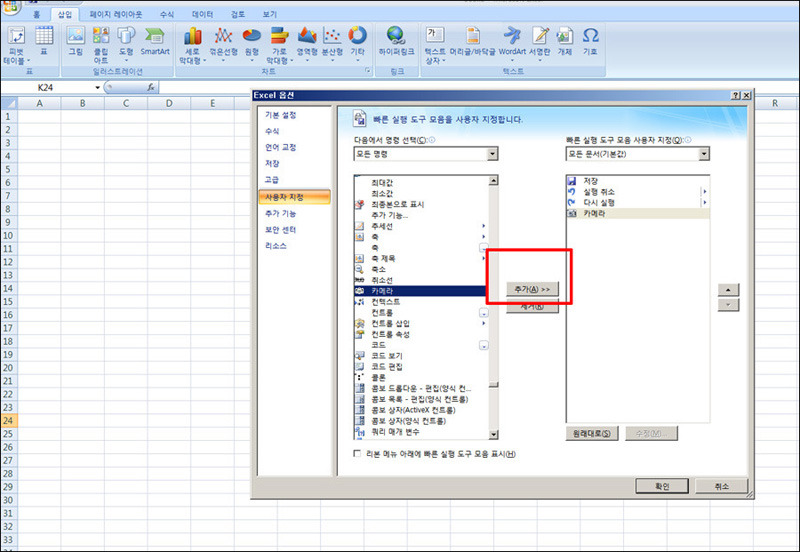
Task: Expand the 다시 실행 arrow in right list
Action: 705,203
